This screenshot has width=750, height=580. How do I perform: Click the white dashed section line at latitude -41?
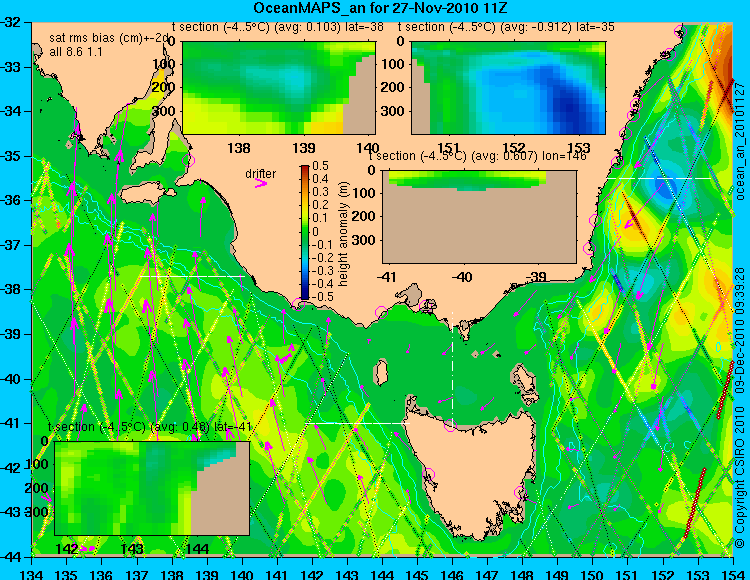(x=357, y=423)
